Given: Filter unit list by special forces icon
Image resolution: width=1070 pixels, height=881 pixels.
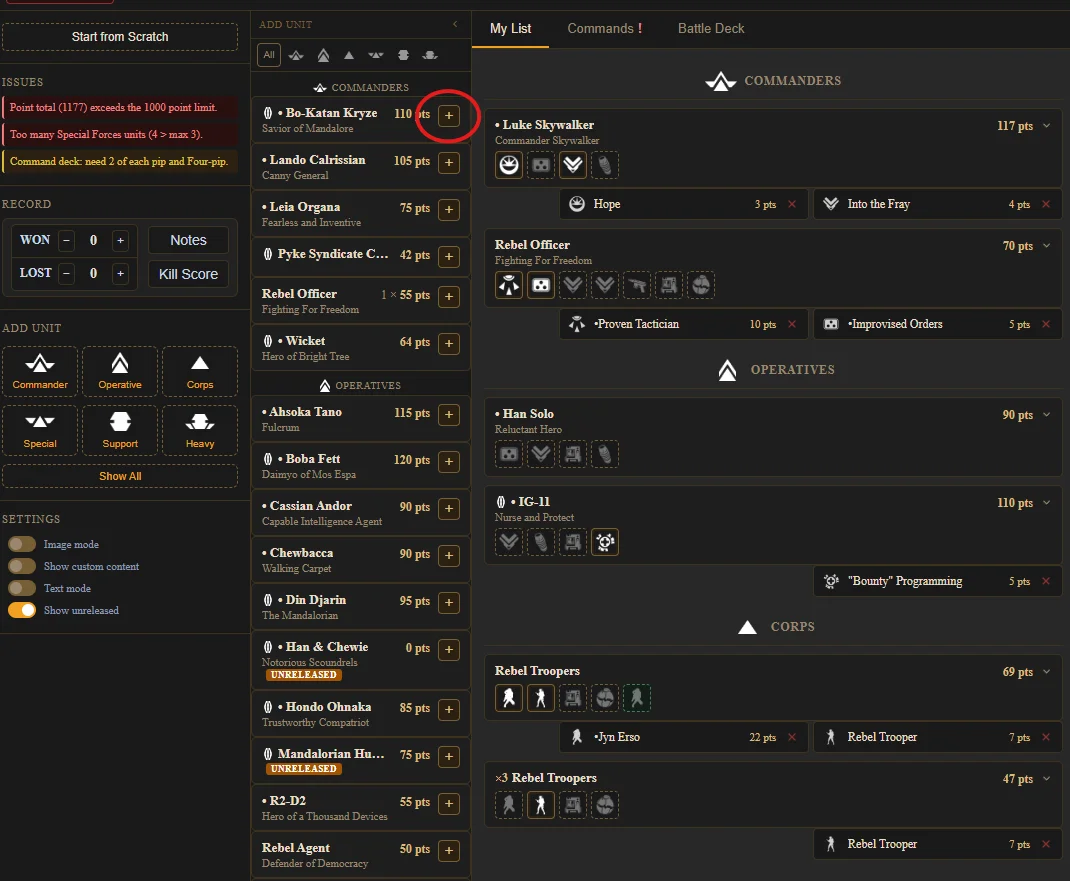Looking at the screenshot, I should pos(375,55).
